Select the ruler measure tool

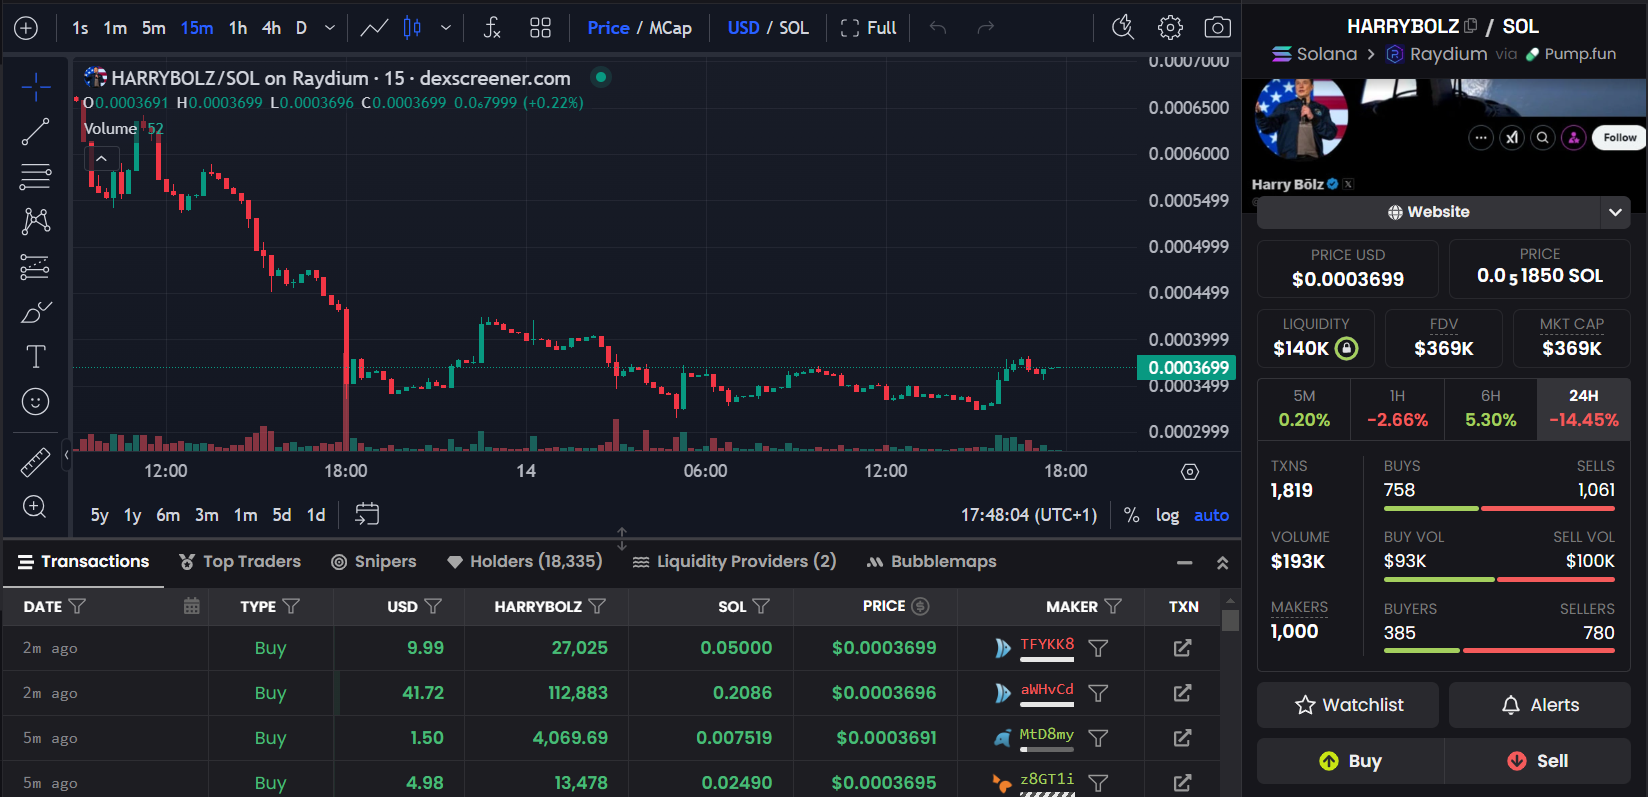point(35,462)
